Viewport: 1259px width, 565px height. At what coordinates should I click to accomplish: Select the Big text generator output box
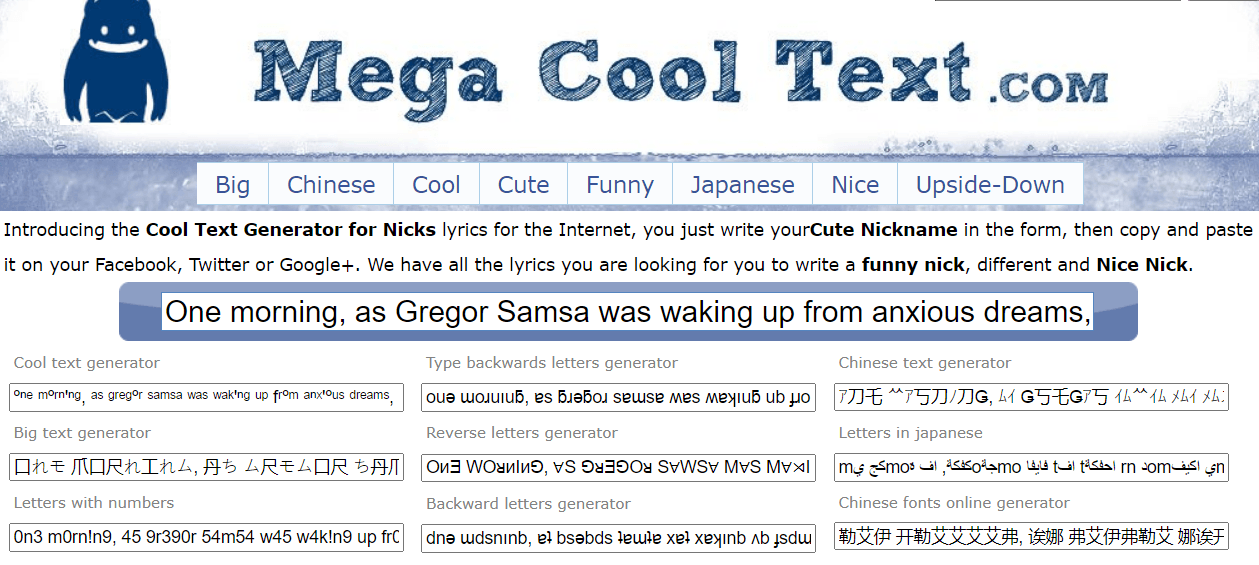pyautogui.click(x=206, y=467)
